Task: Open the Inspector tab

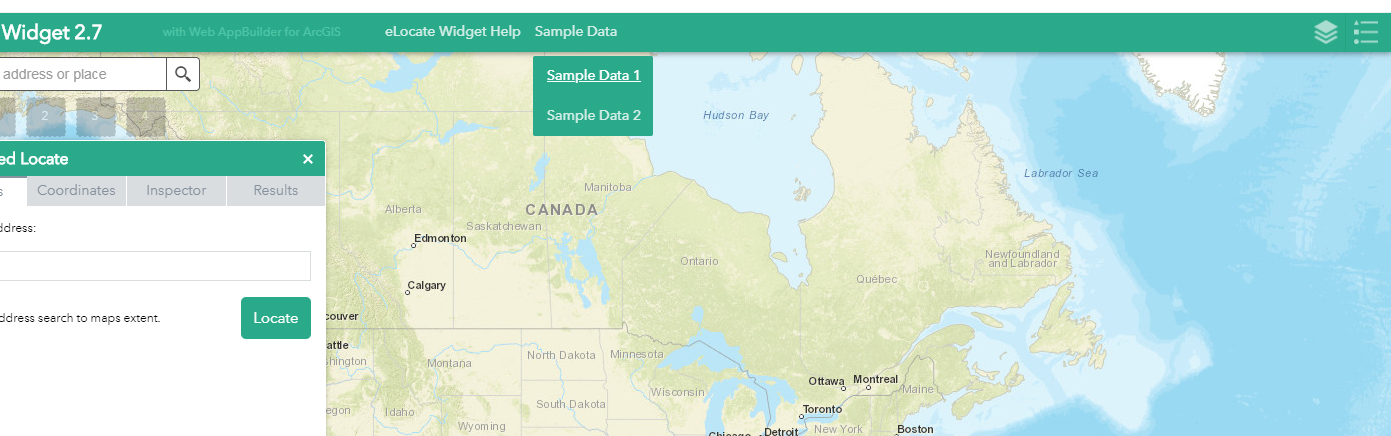Action: (x=176, y=190)
